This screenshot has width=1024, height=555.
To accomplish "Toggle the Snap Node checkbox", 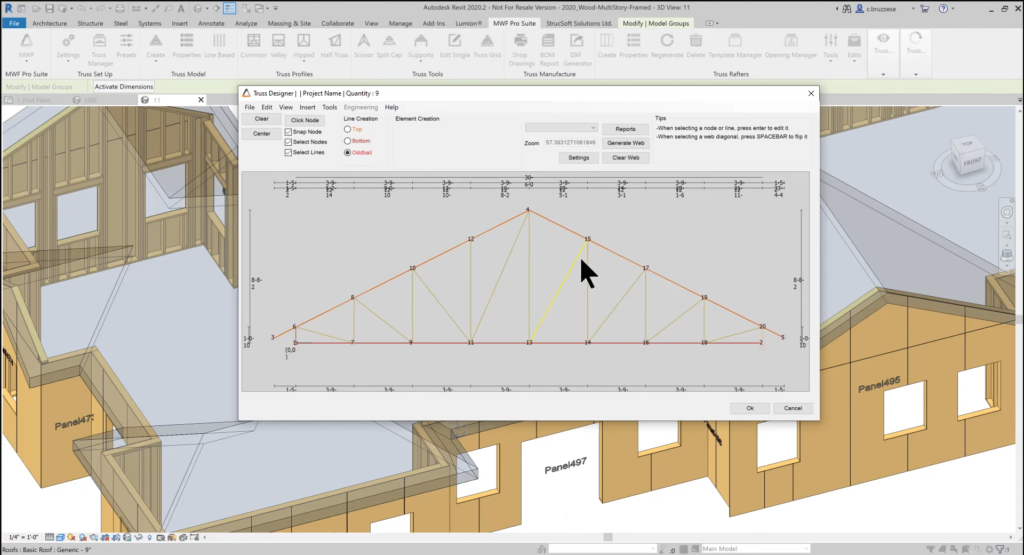I will [288, 132].
